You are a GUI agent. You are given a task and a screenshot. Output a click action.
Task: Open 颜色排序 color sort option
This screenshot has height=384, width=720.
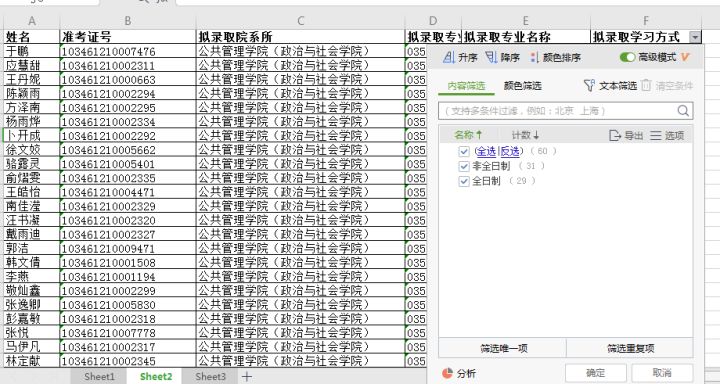pos(555,57)
